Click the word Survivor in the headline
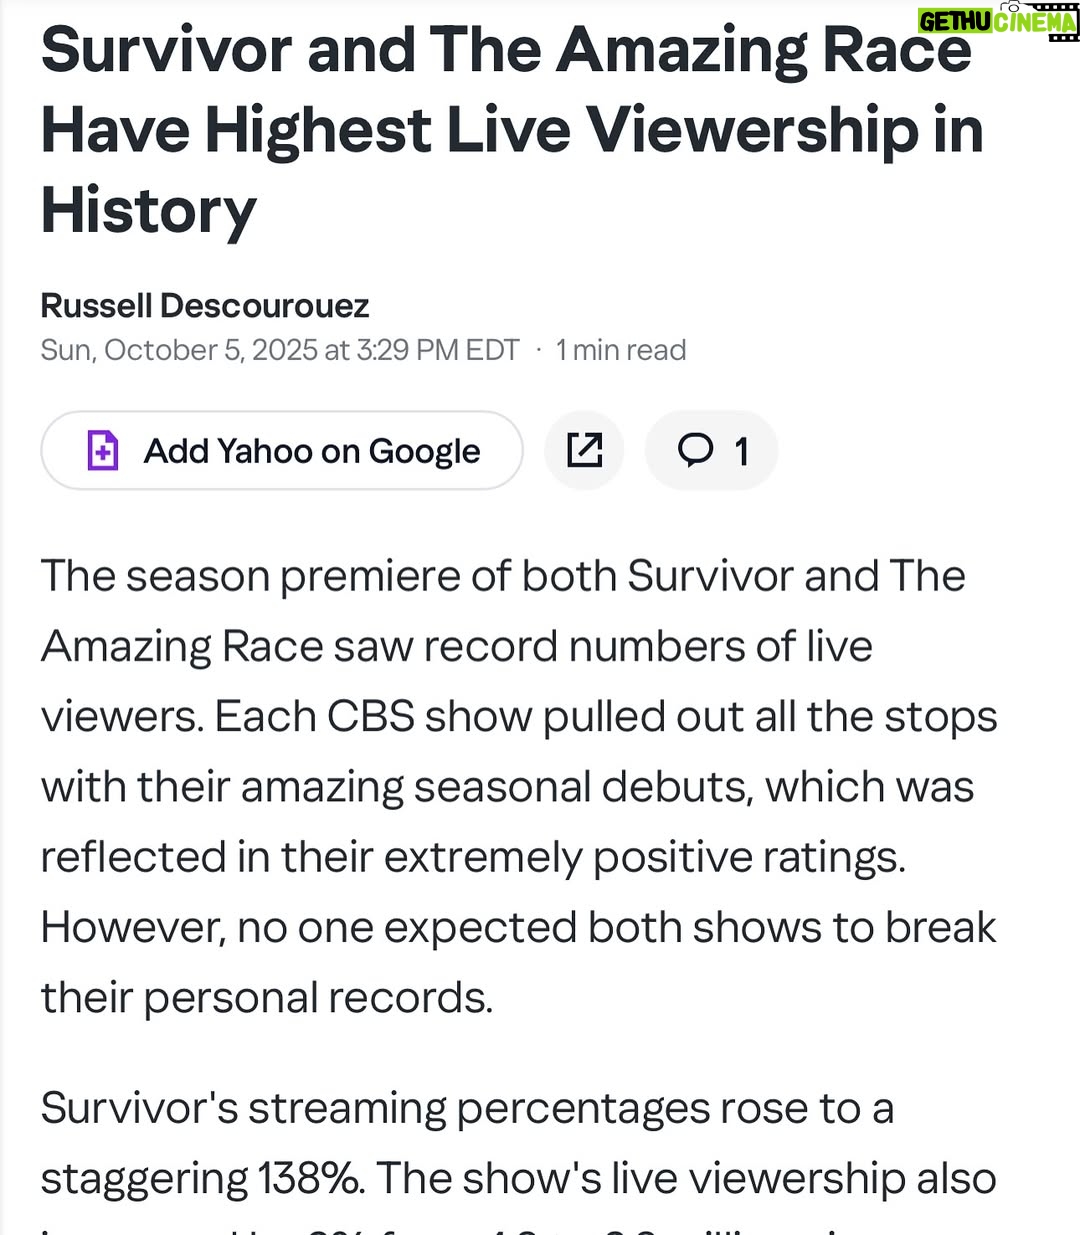 click(167, 50)
